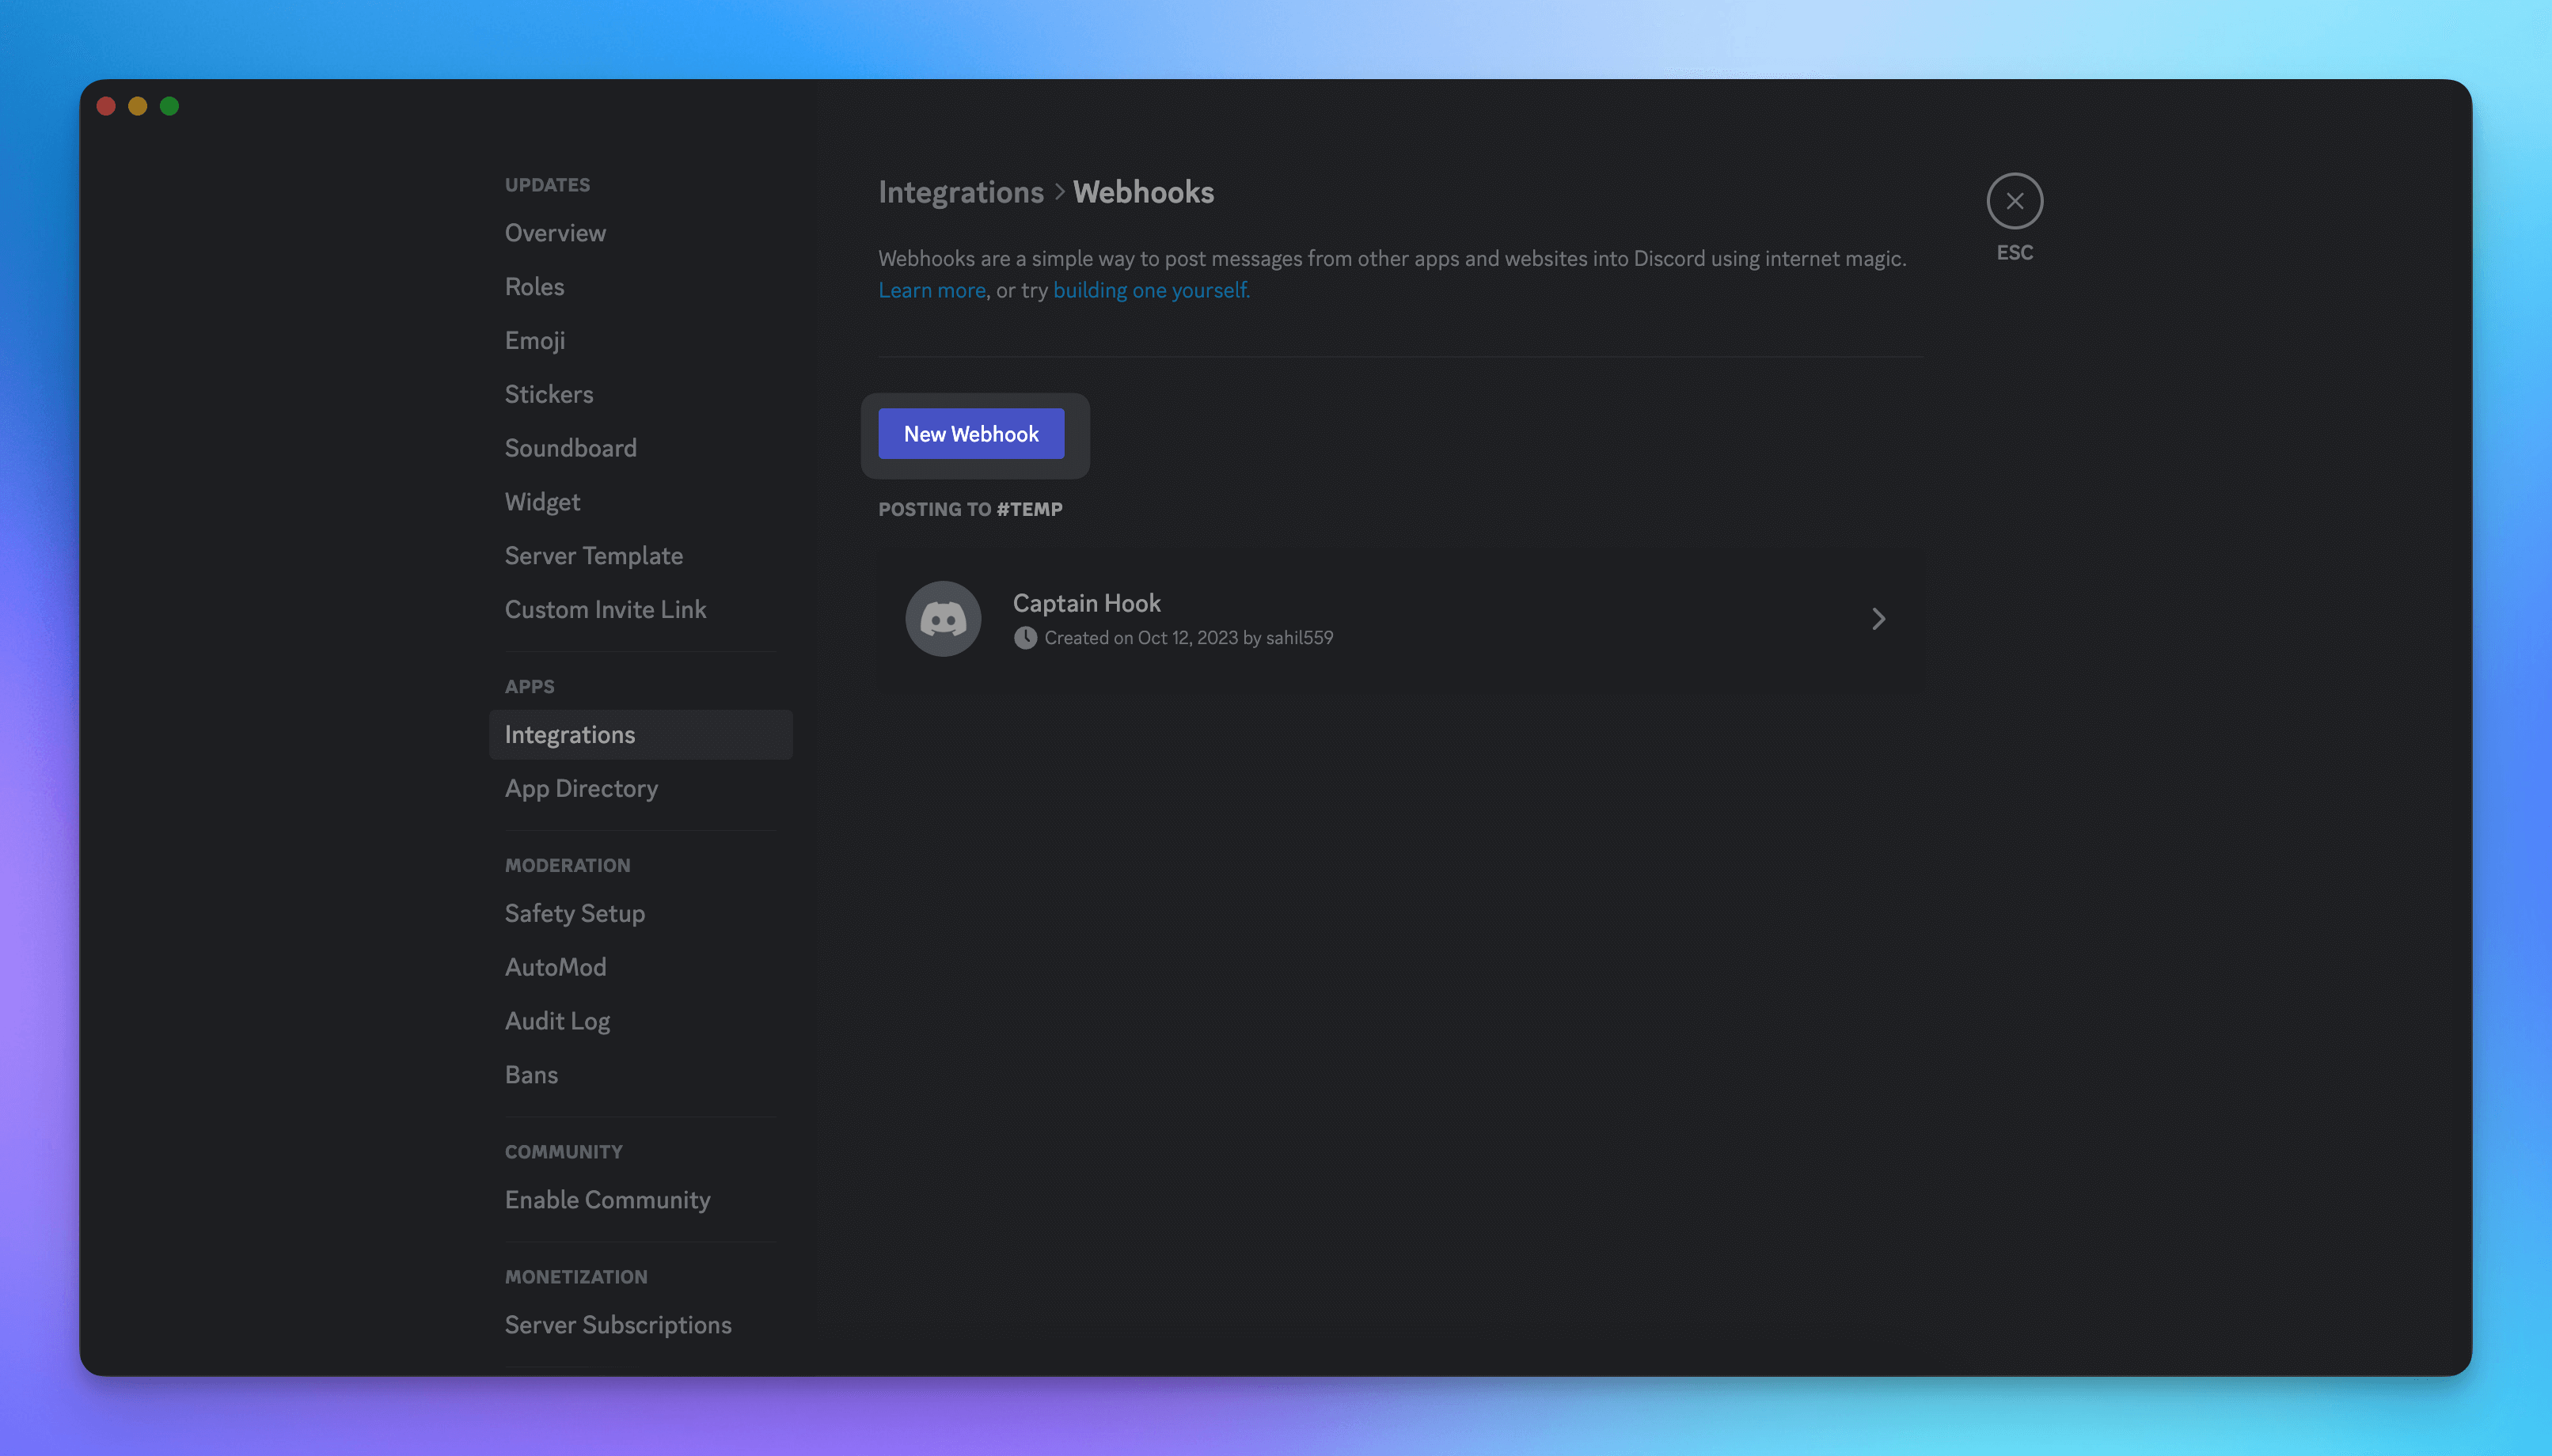Image resolution: width=2552 pixels, height=1456 pixels.
Task: Go back to Integrations breadcrumb
Action: (x=960, y=192)
